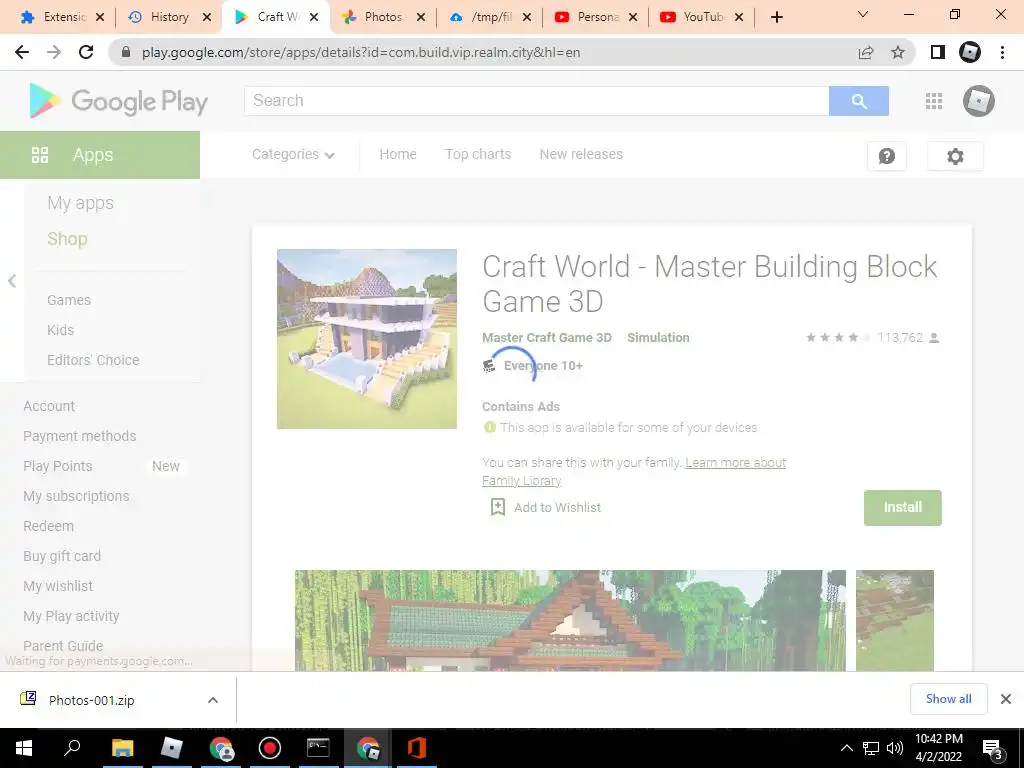Click the volume icon in system tray
1024x768 pixels.
click(895, 748)
